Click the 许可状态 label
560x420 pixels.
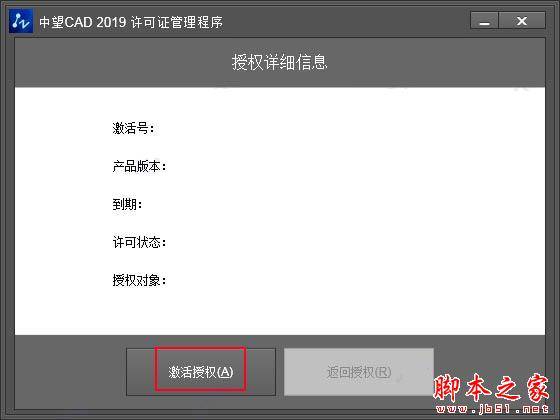[x=139, y=242]
